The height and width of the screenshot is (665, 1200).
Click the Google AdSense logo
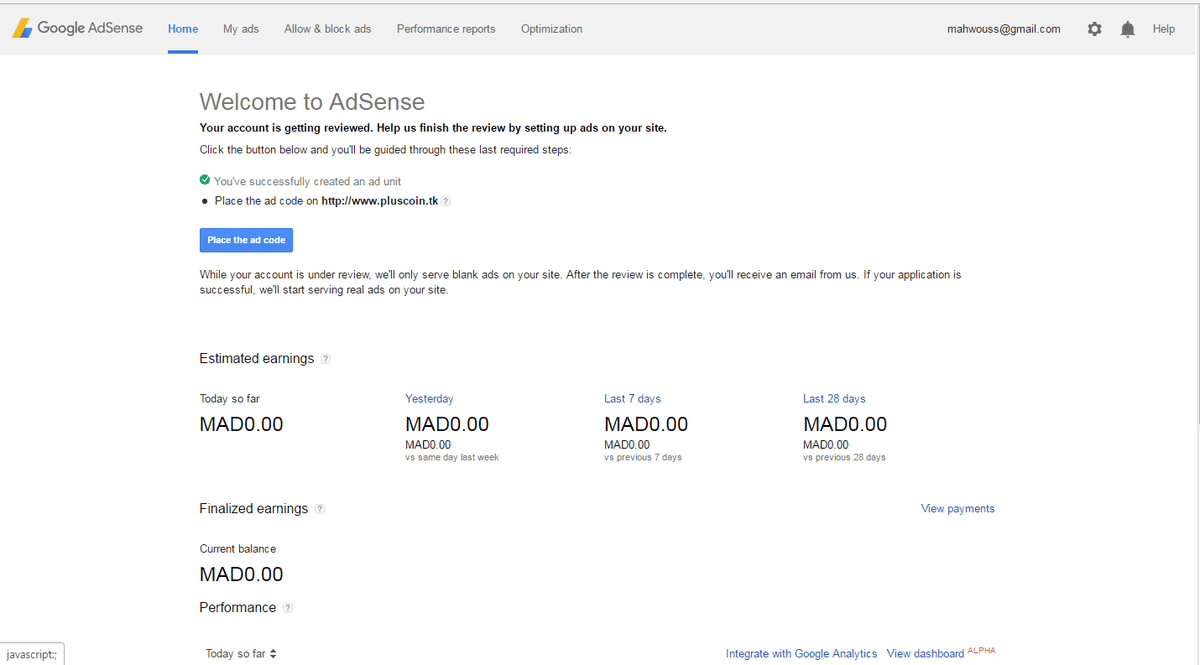coord(77,28)
